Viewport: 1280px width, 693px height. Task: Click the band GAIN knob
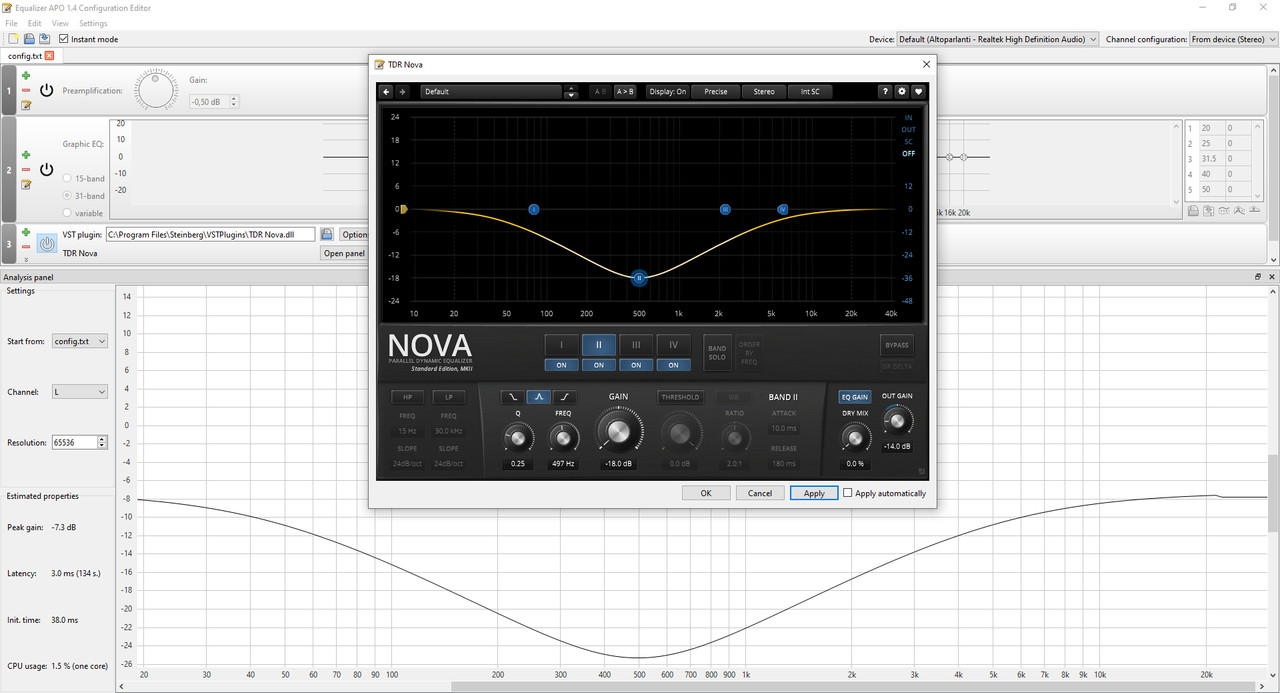coord(619,432)
